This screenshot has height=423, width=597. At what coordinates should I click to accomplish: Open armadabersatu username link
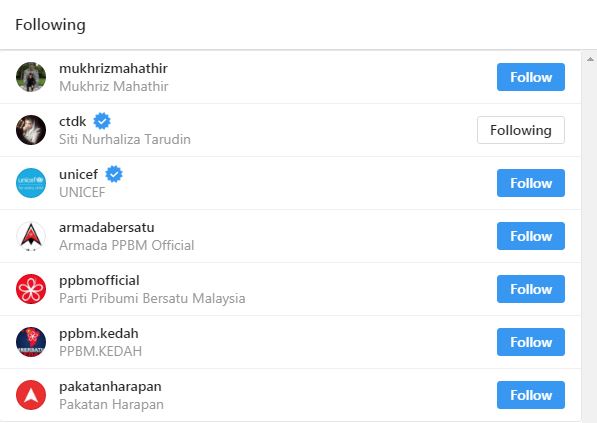(x=107, y=227)
